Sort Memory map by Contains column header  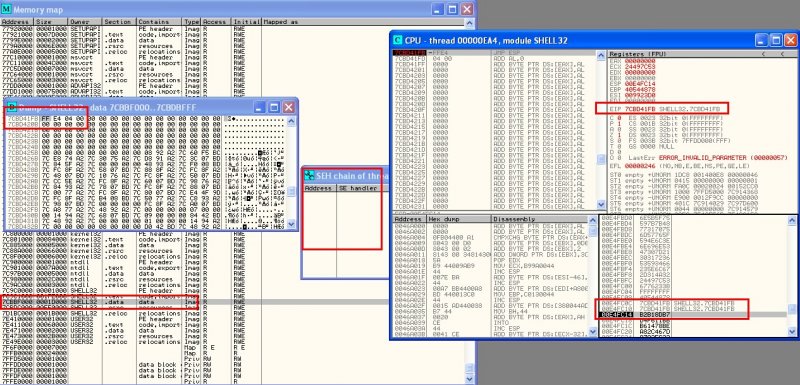[160, 22]
